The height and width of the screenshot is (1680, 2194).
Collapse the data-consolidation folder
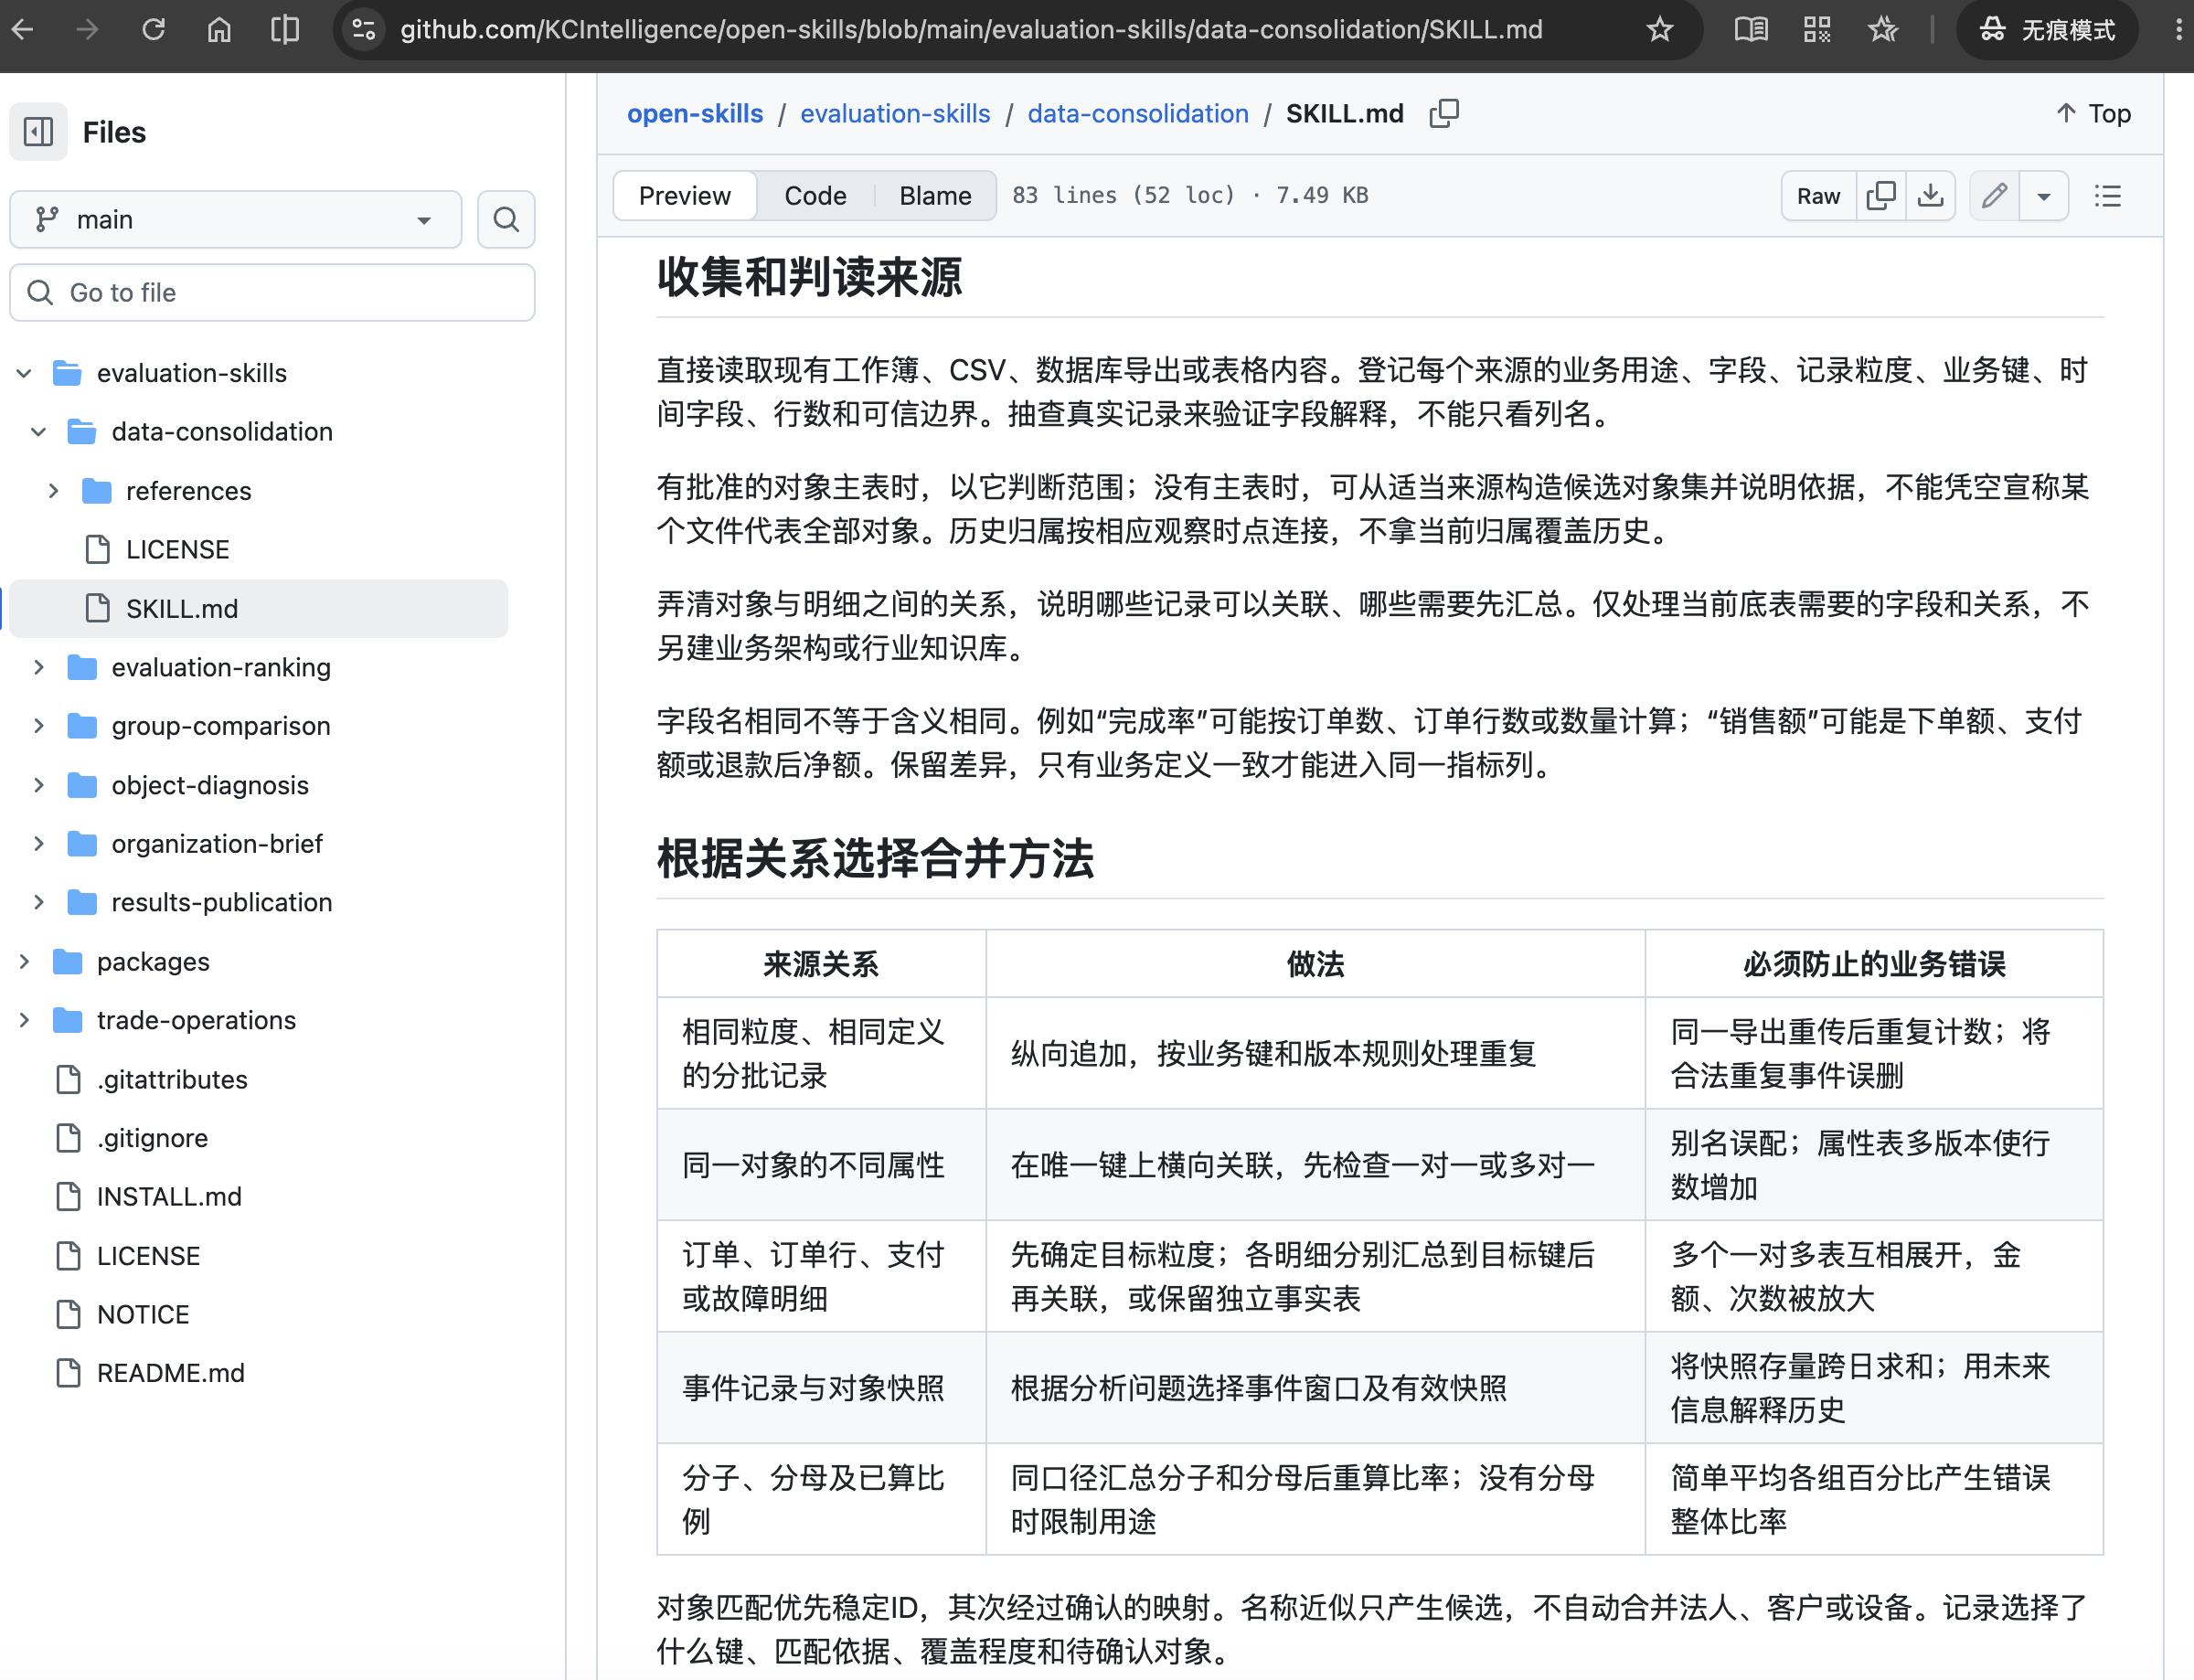tap(39, 432)
